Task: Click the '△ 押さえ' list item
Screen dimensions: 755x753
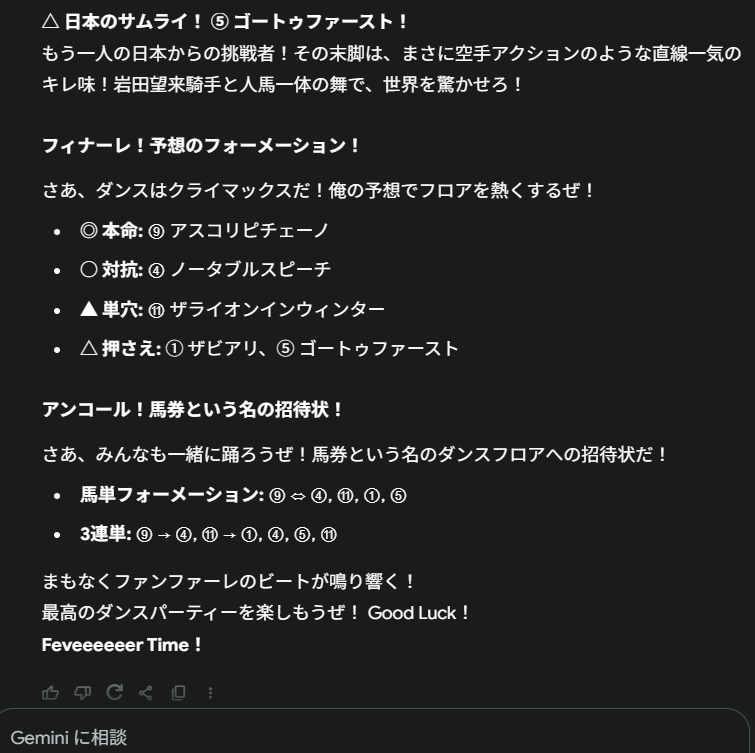Action: point(269,349)
